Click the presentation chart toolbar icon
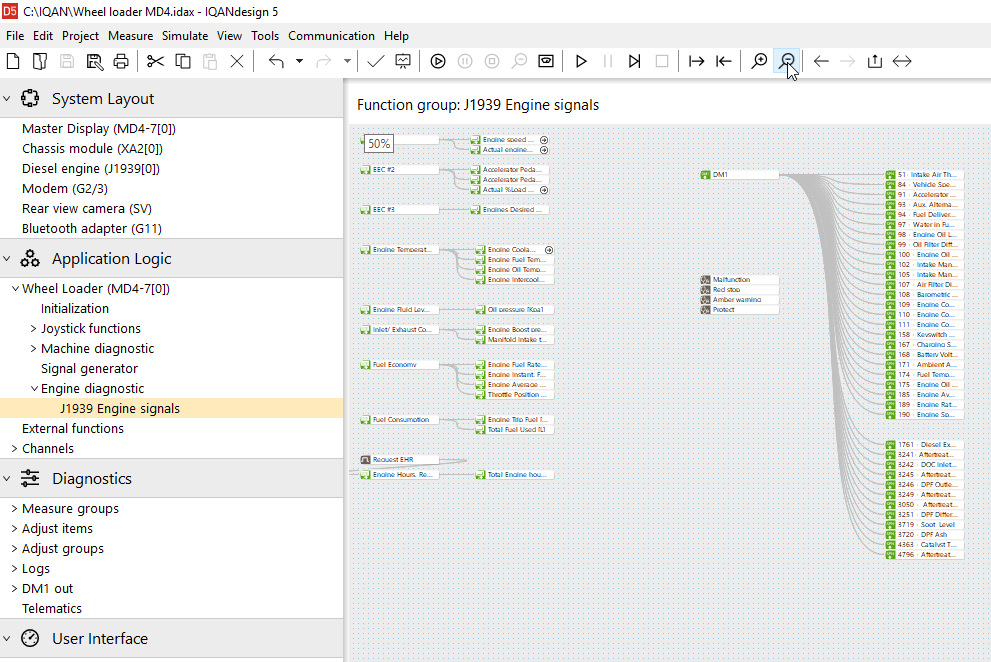 (403, 61)
